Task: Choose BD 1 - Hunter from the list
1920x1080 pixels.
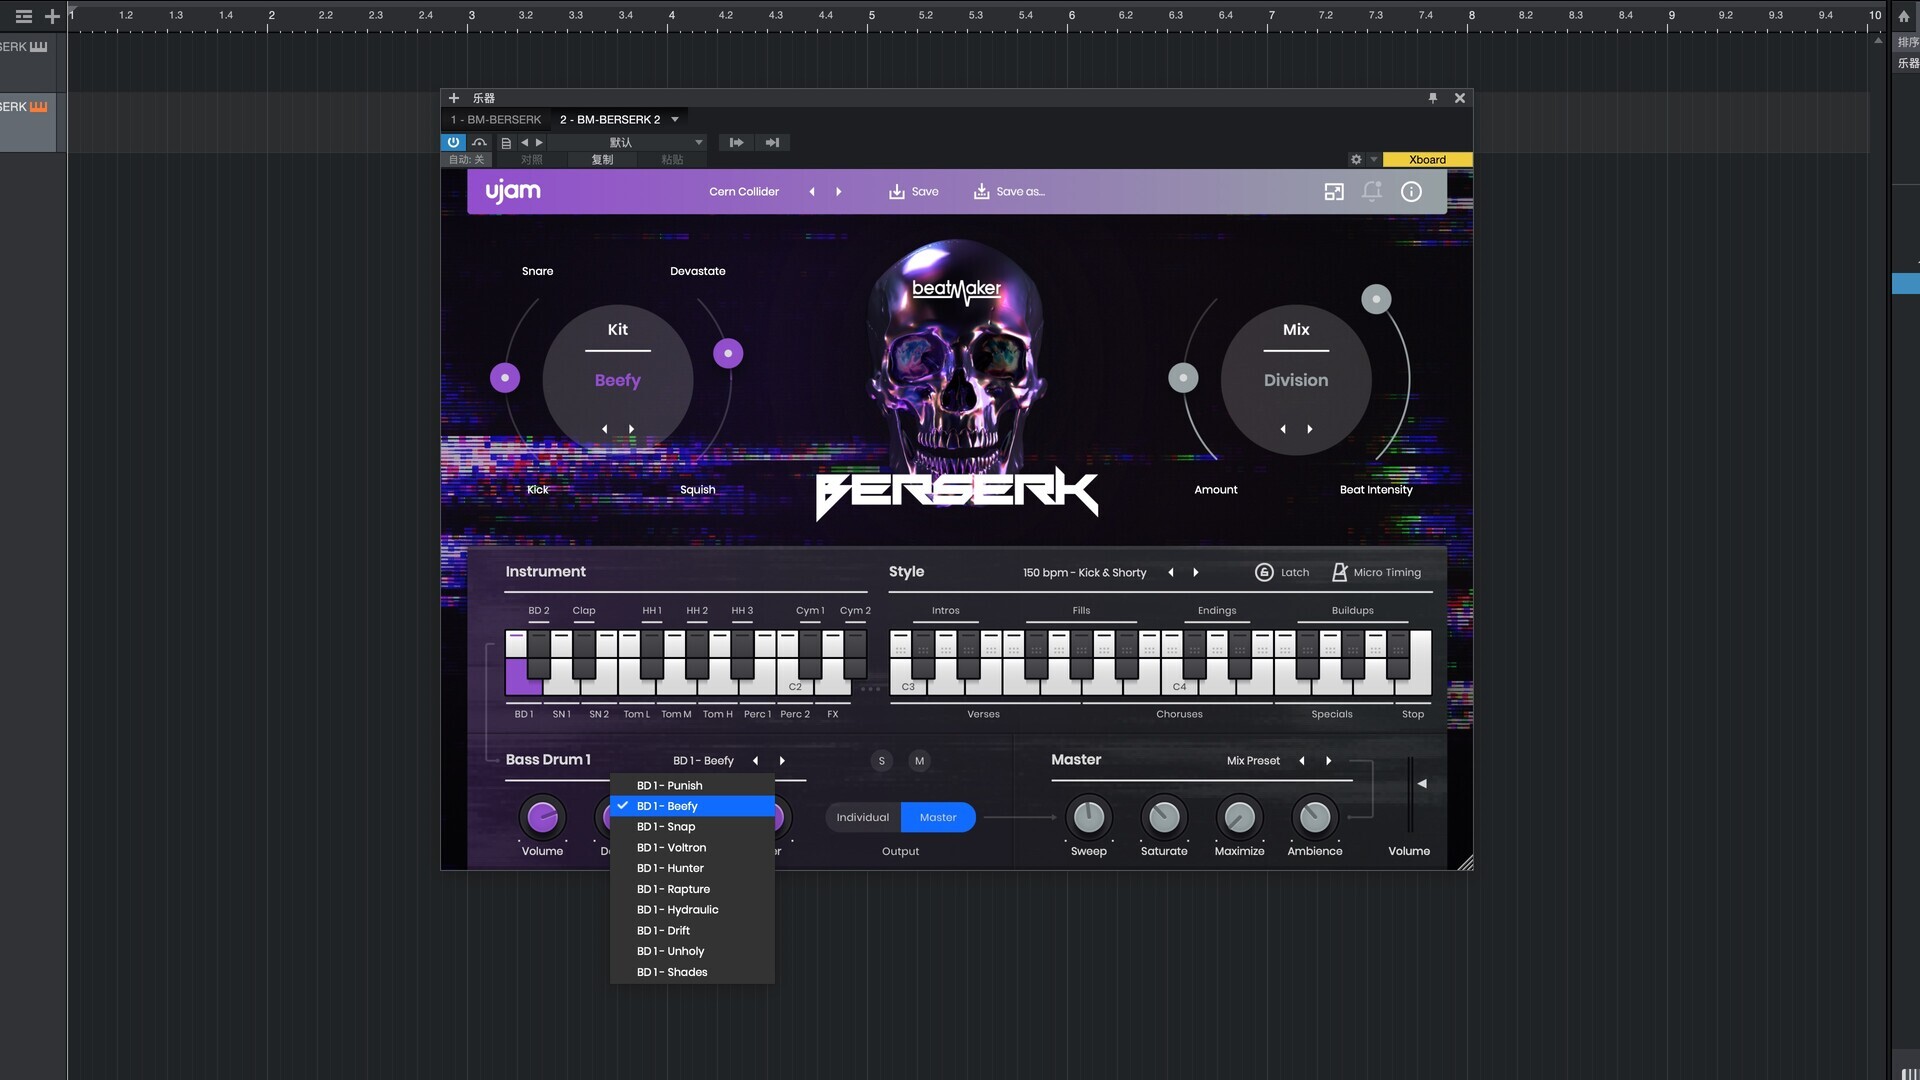Action: [x=692, y=868]
